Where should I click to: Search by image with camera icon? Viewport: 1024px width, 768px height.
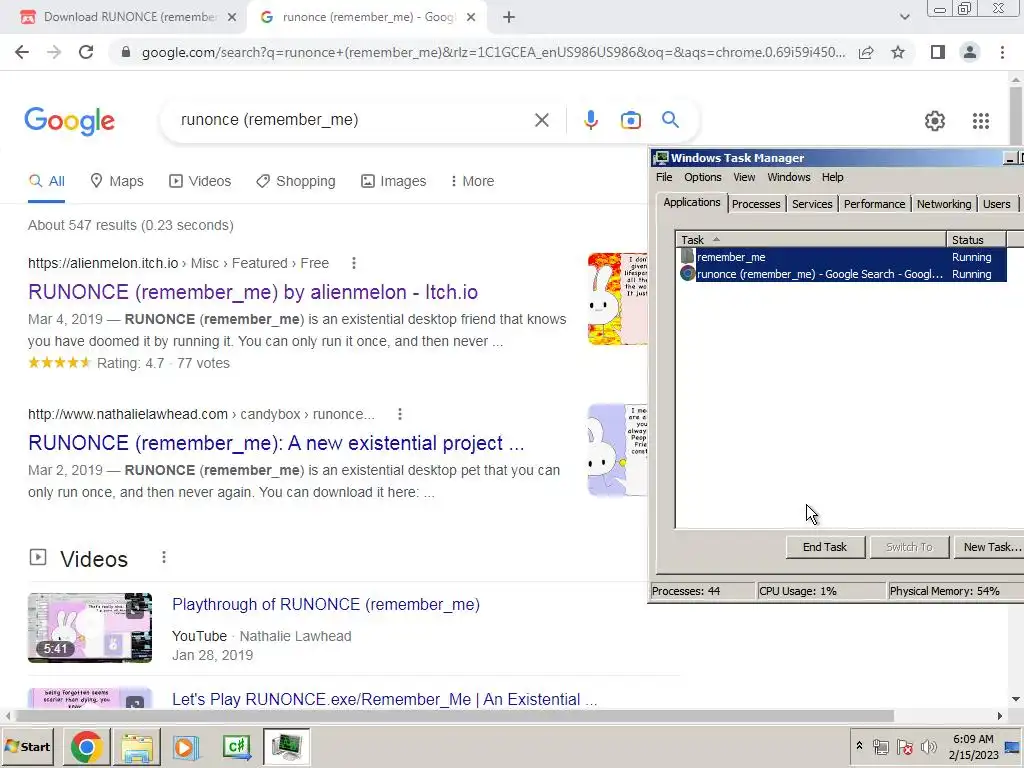pyautogui.click(x=630, y=120)
